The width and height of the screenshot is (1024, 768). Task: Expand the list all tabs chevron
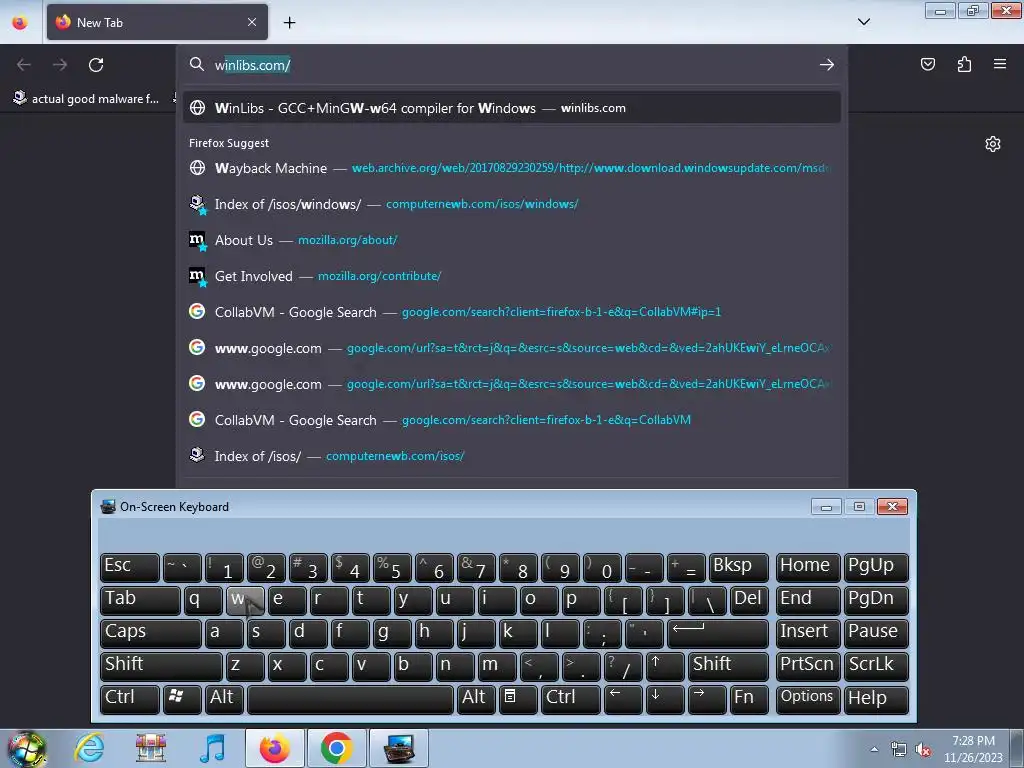coord(864,22)
